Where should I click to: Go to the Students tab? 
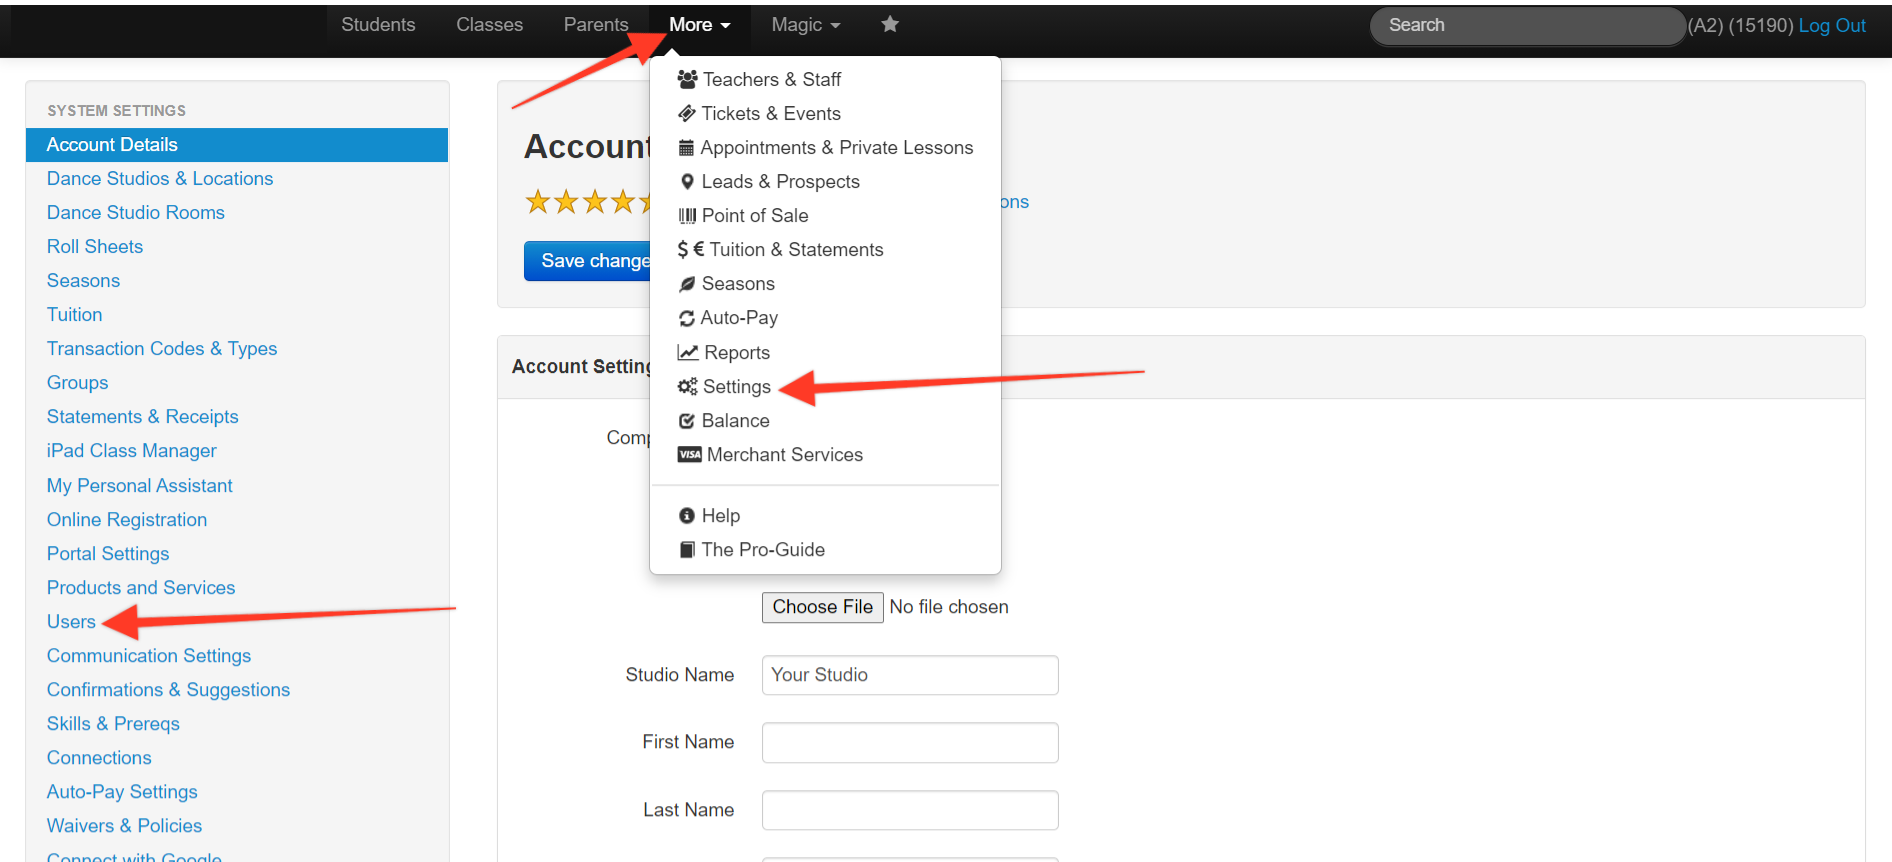point(378,25)
